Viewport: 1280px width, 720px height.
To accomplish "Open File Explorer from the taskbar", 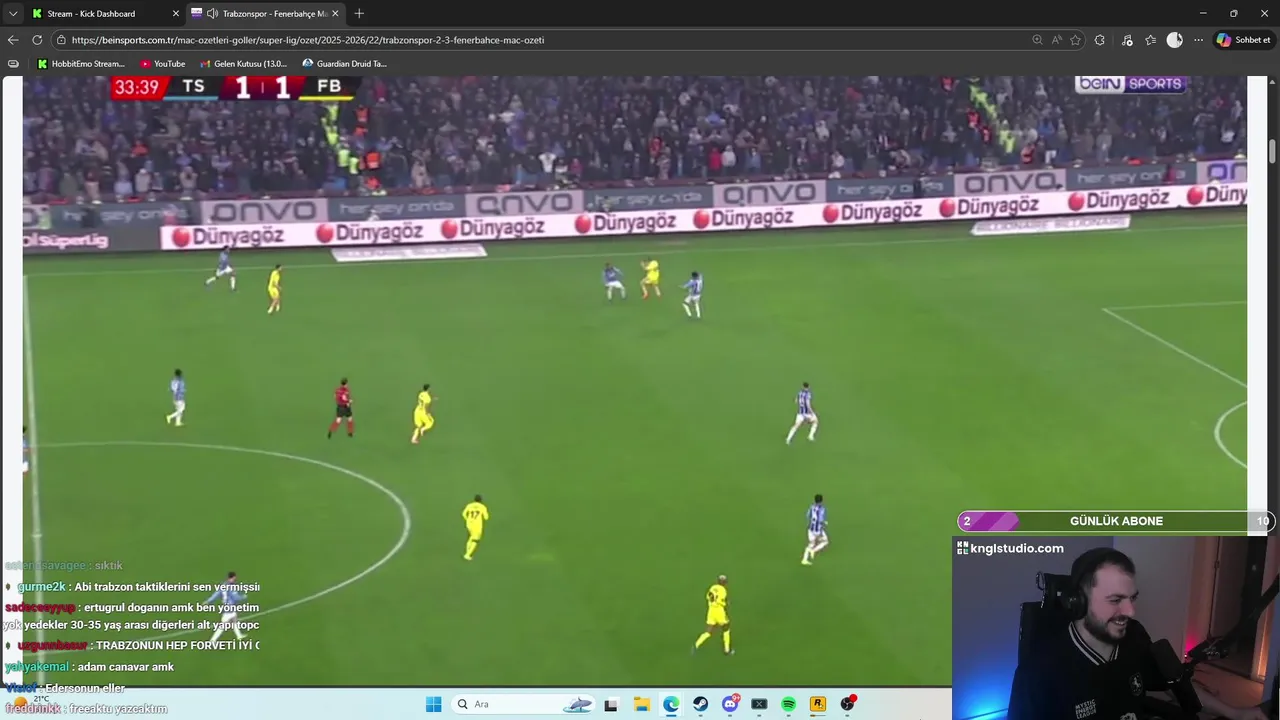I will 641,704.
